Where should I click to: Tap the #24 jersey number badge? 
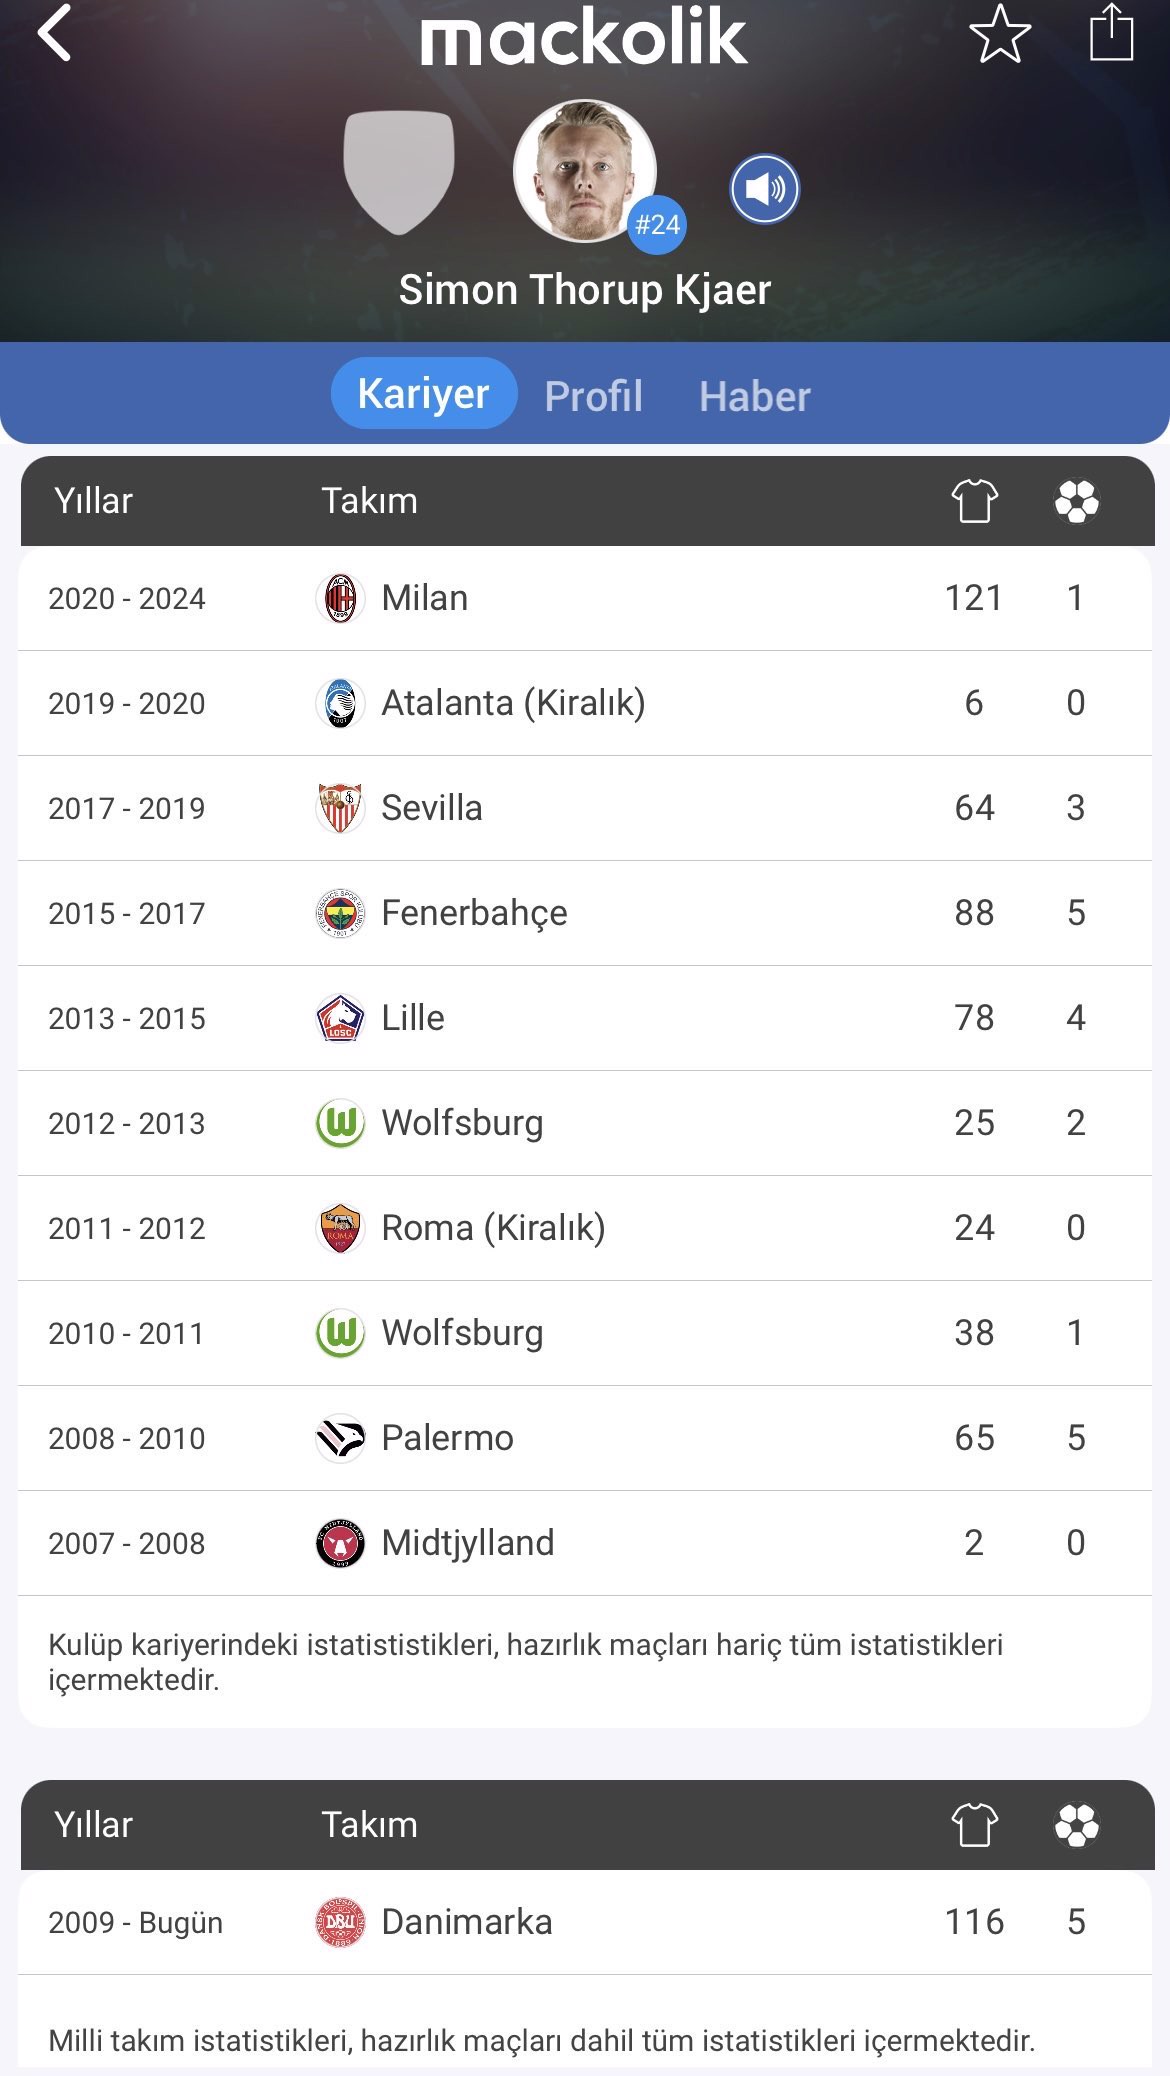[657, 225]
